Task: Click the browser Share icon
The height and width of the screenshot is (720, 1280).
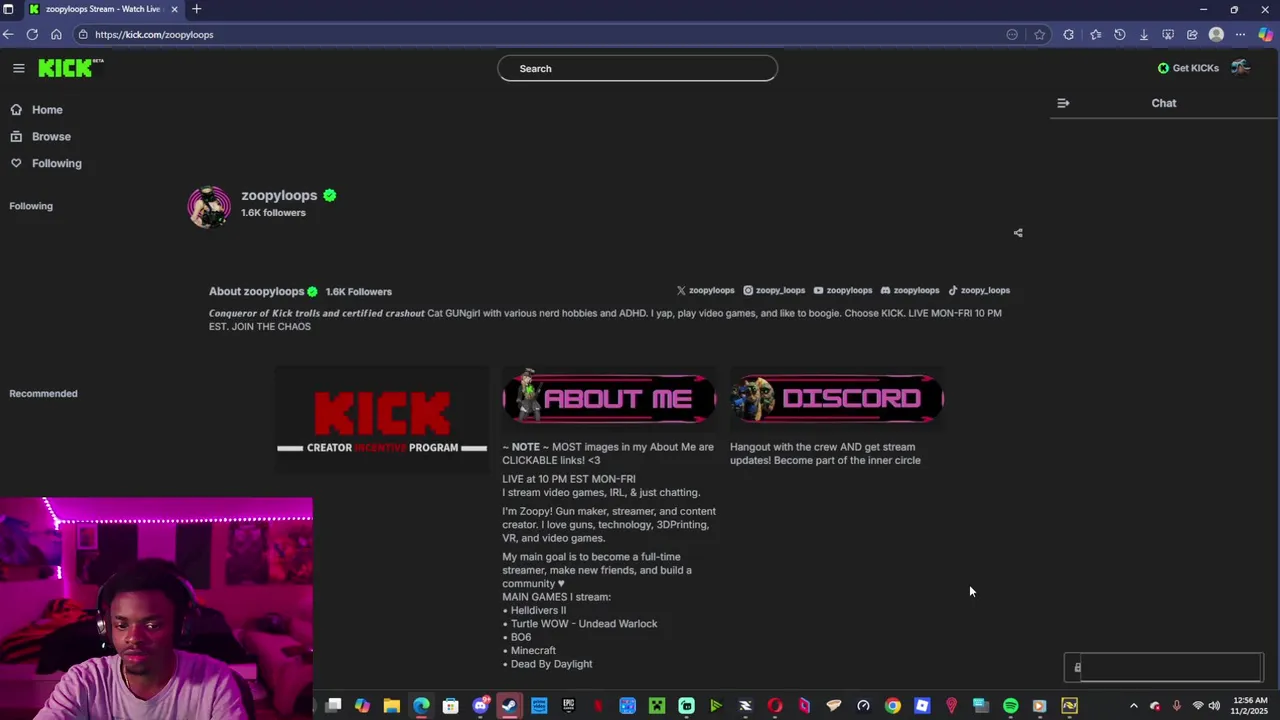Action: [x=1192, y=34]
